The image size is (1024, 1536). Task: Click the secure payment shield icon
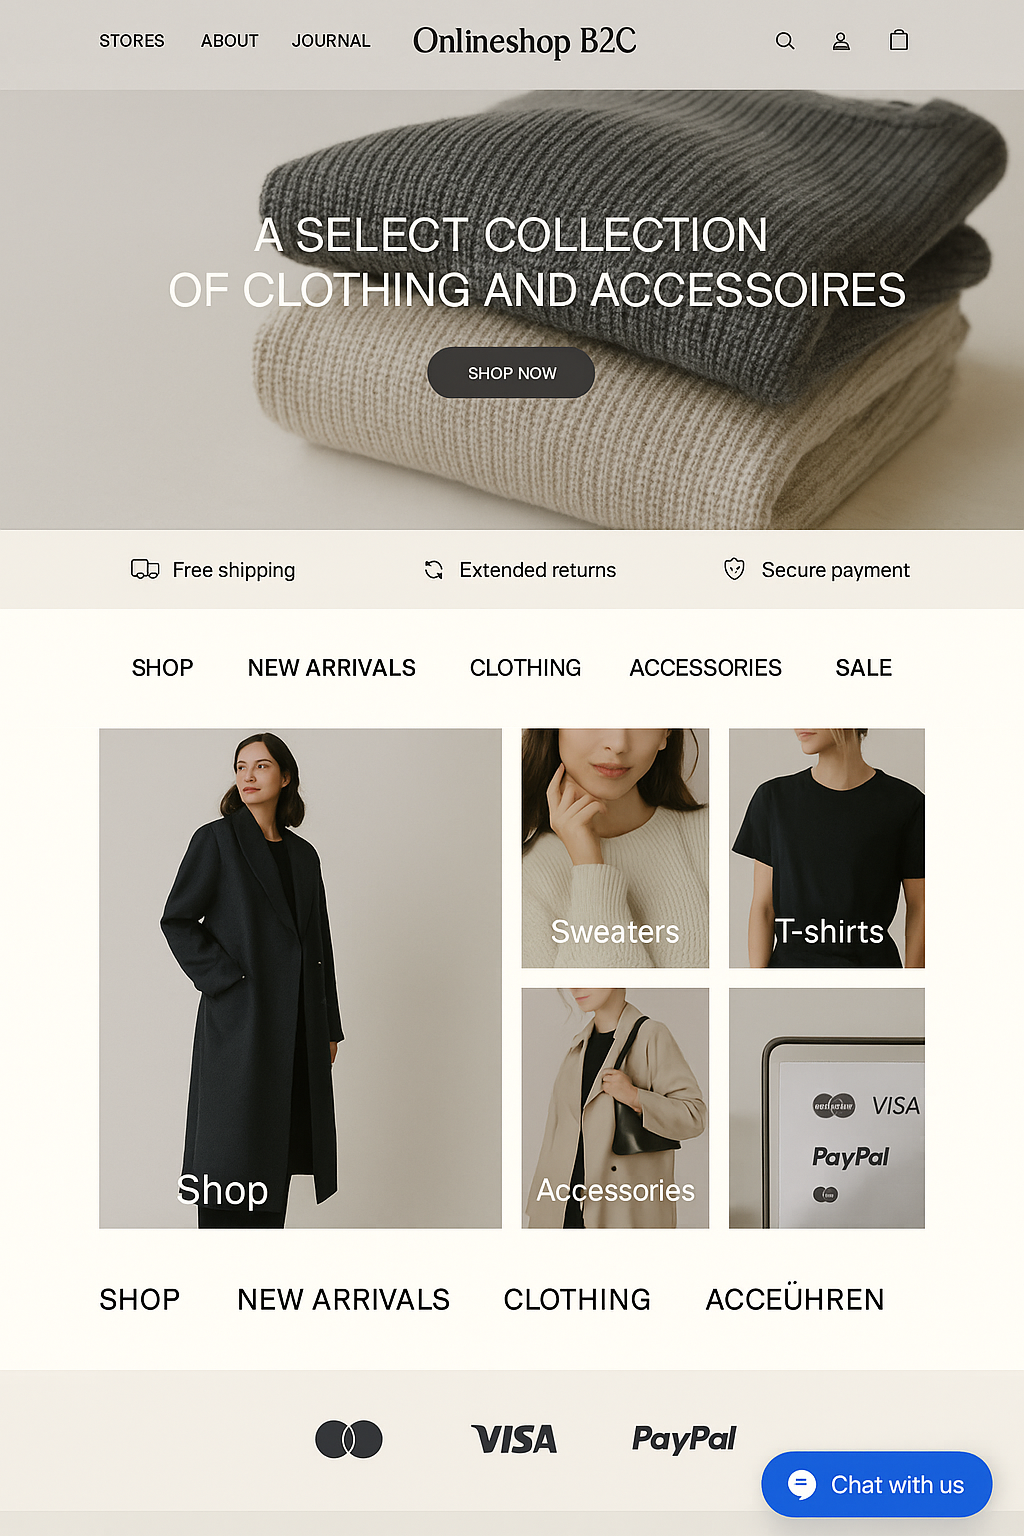coord(734,569)
